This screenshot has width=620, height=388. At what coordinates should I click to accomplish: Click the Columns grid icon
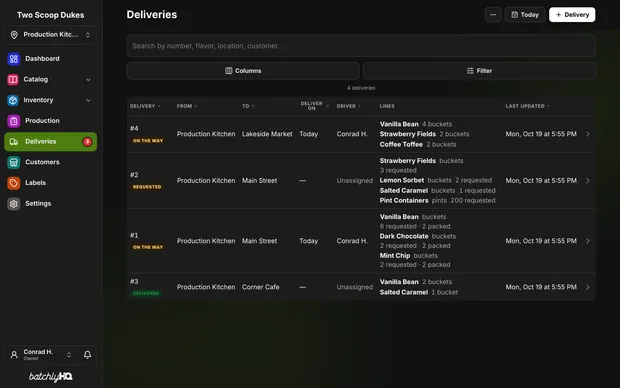pyautogui.click(x=229, y=71)
